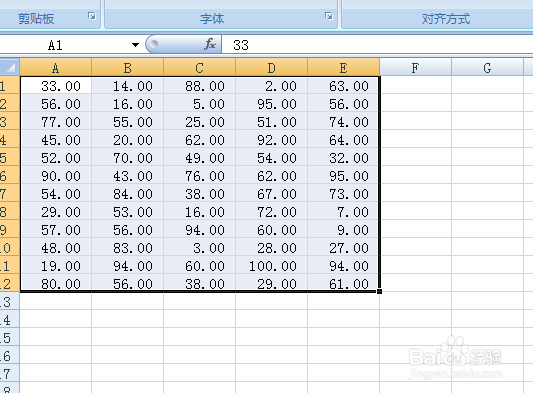
Task: Click the insert function fx icon
Action: (x=210, y=44)
